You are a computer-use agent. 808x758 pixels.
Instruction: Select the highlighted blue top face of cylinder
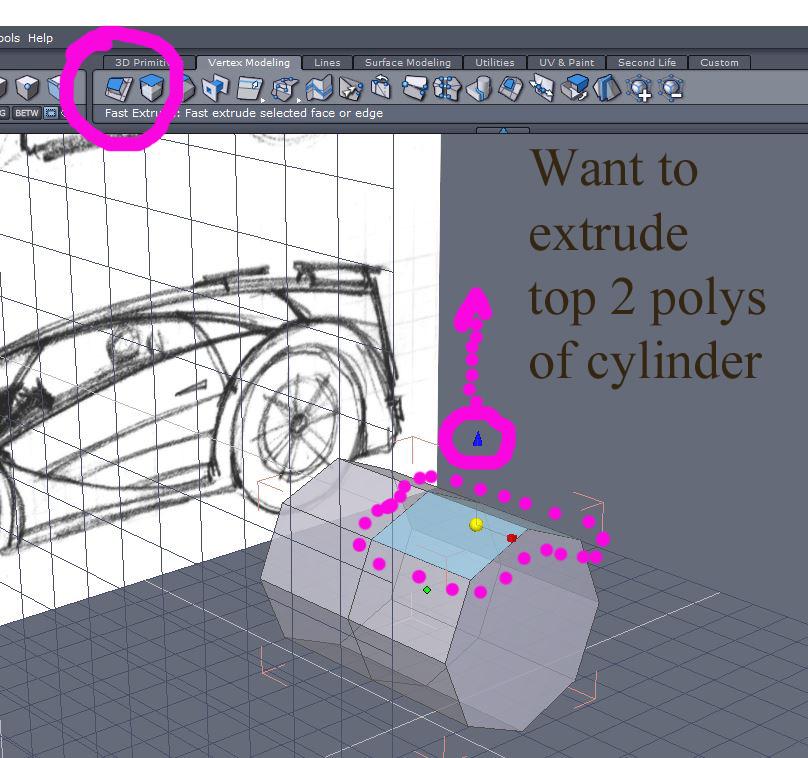pyautogui.click(x=448, y=536)
